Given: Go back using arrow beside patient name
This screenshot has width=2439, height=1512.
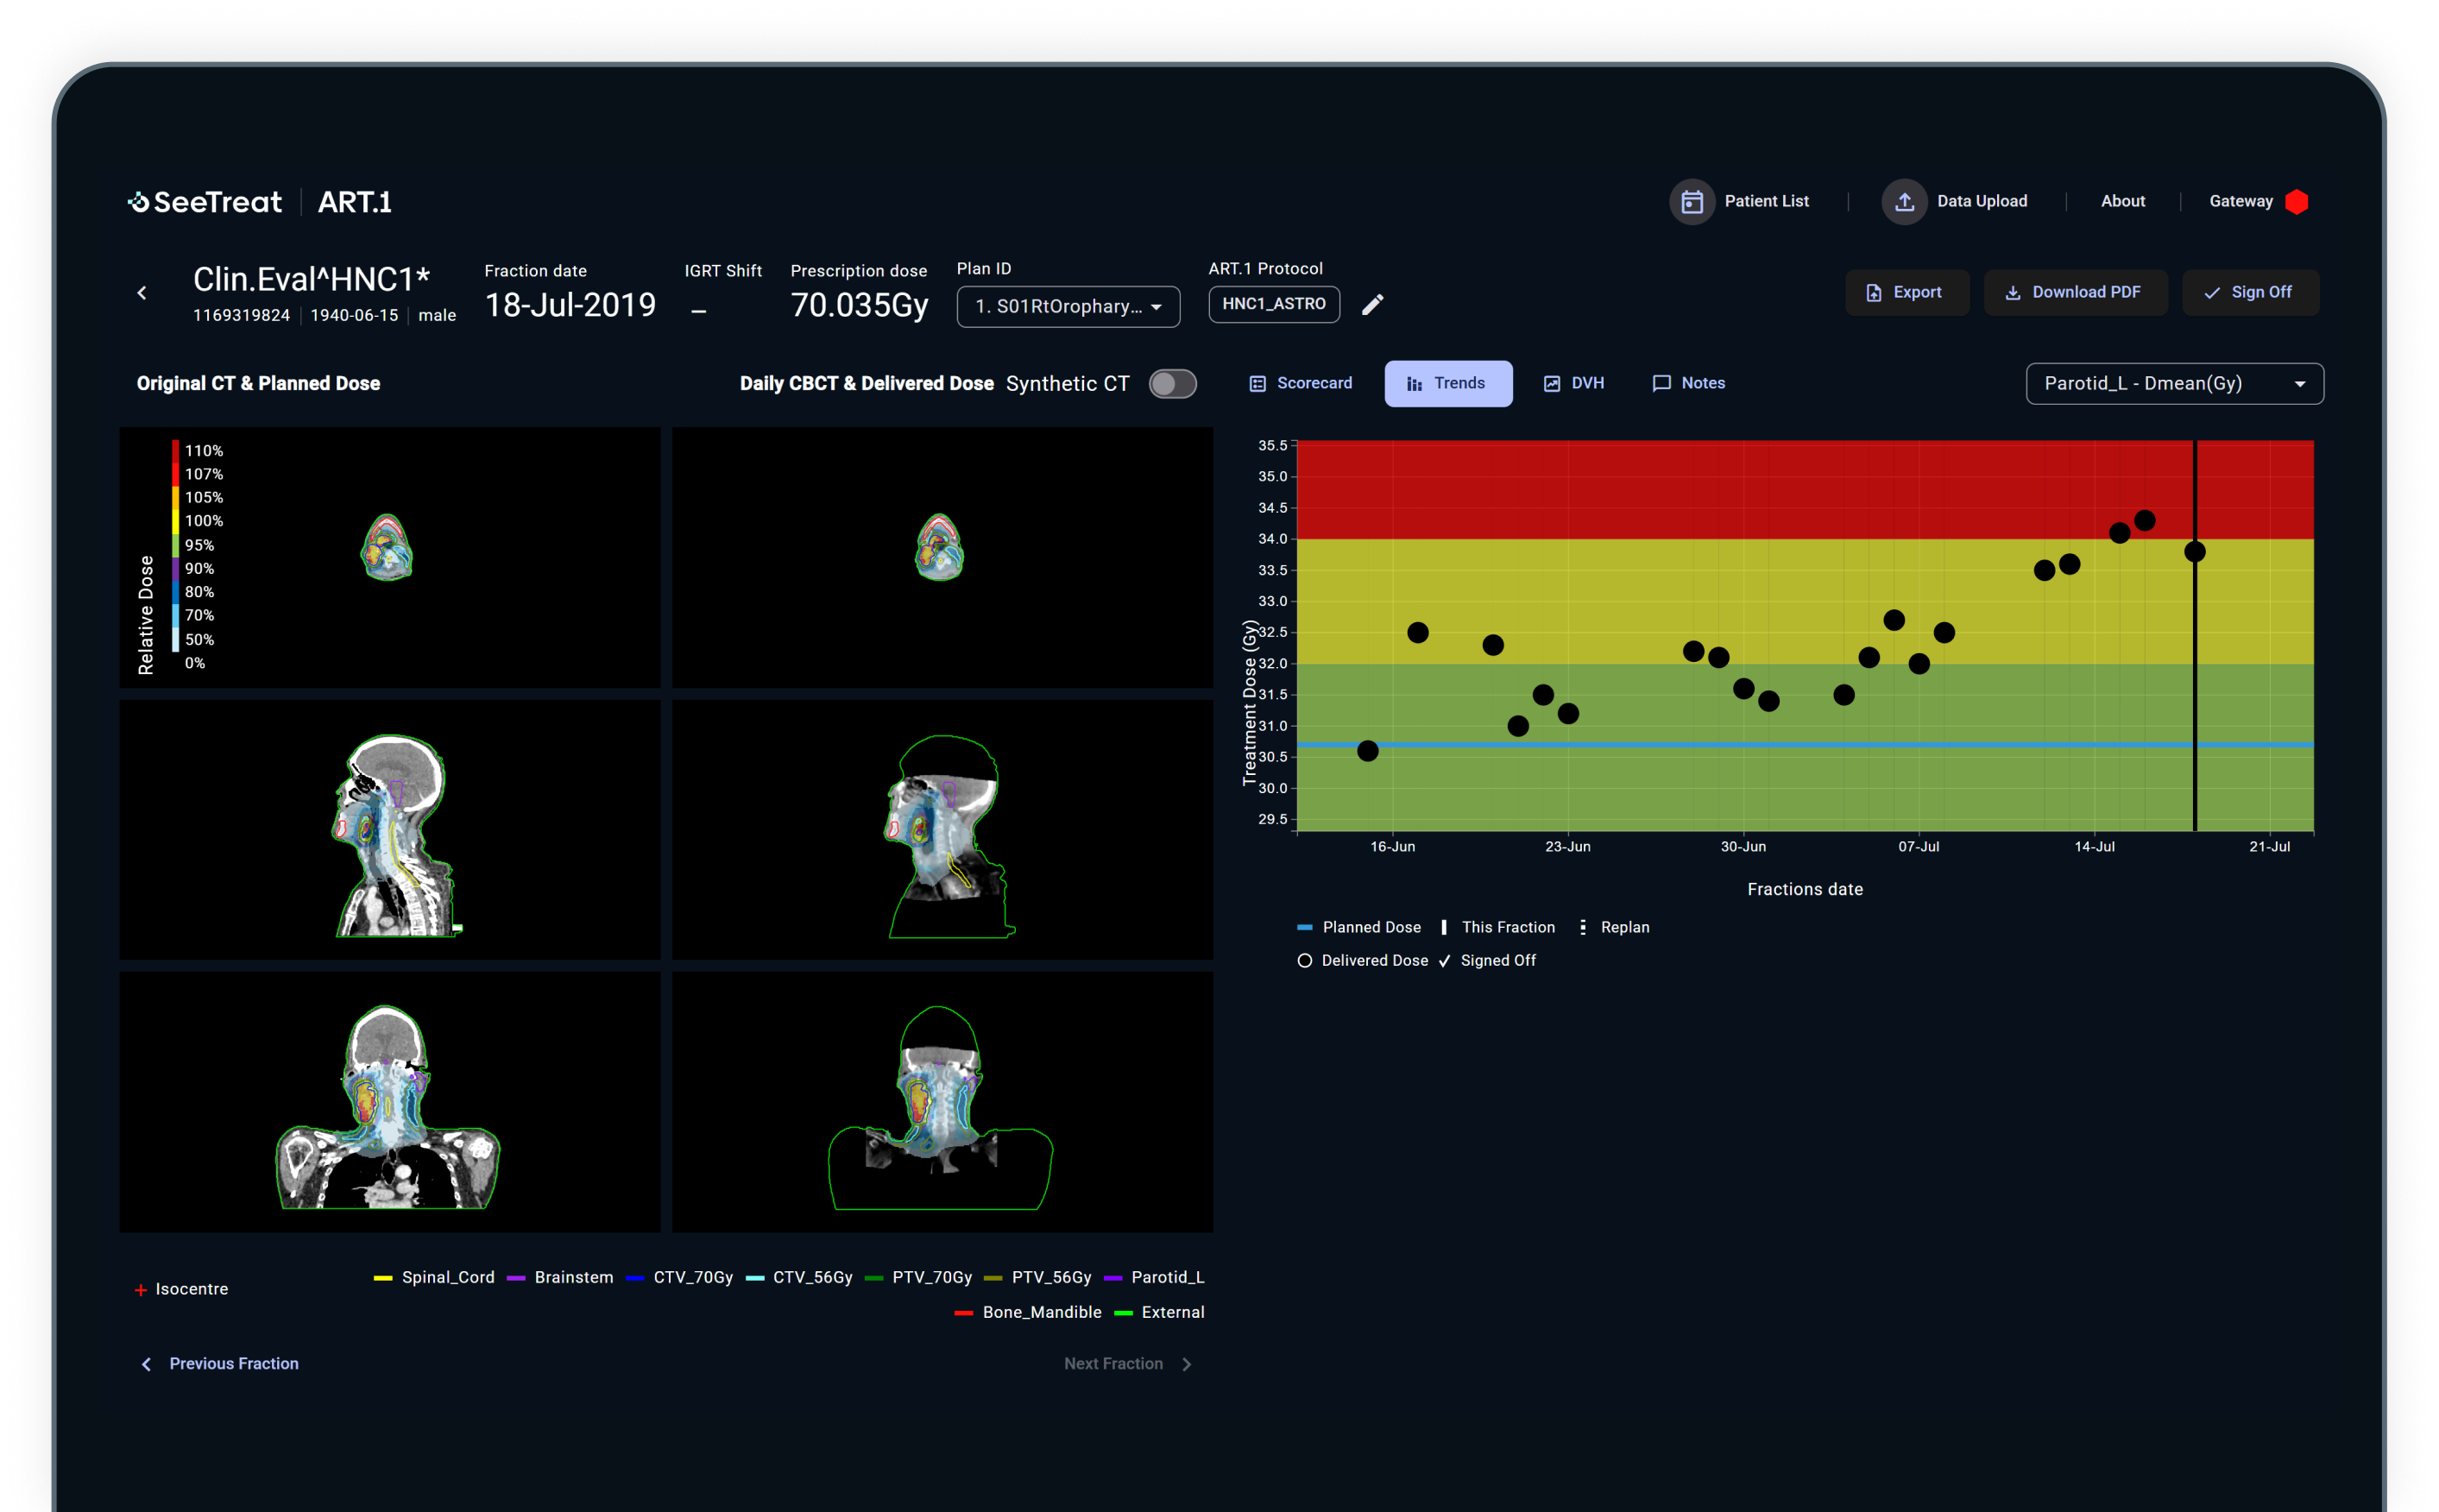Looking at the screenshot, I should click(142, 293).
